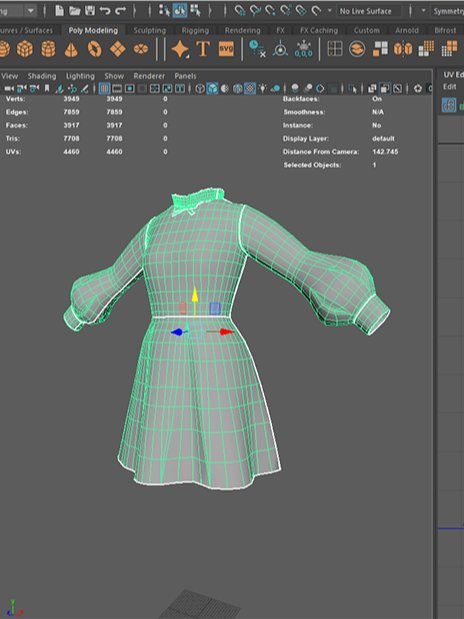Toggle use all lights bulb icon

pyautogui.click(x=262, y=88)
